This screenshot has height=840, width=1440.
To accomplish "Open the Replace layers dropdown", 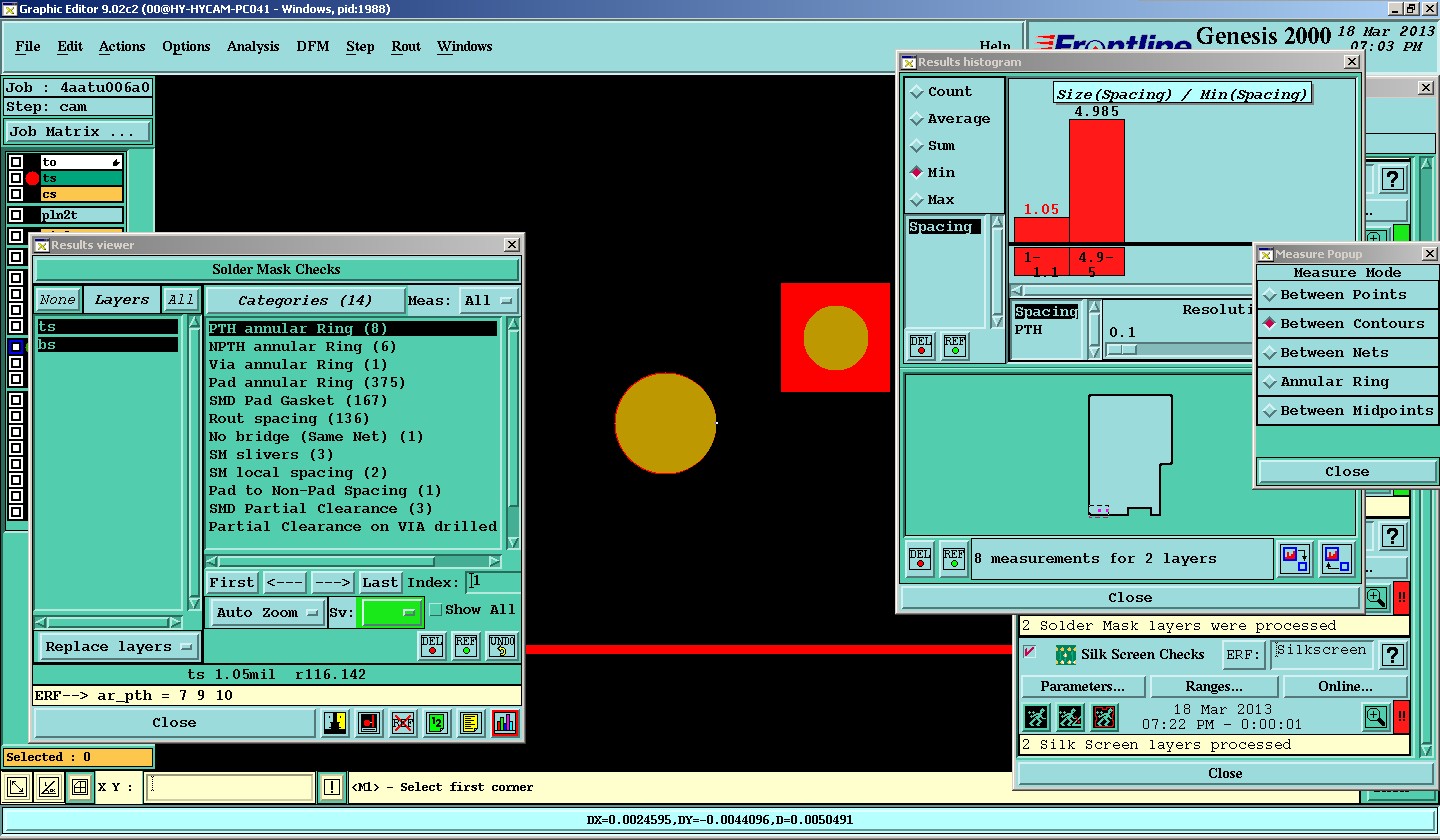I will 119,646.
